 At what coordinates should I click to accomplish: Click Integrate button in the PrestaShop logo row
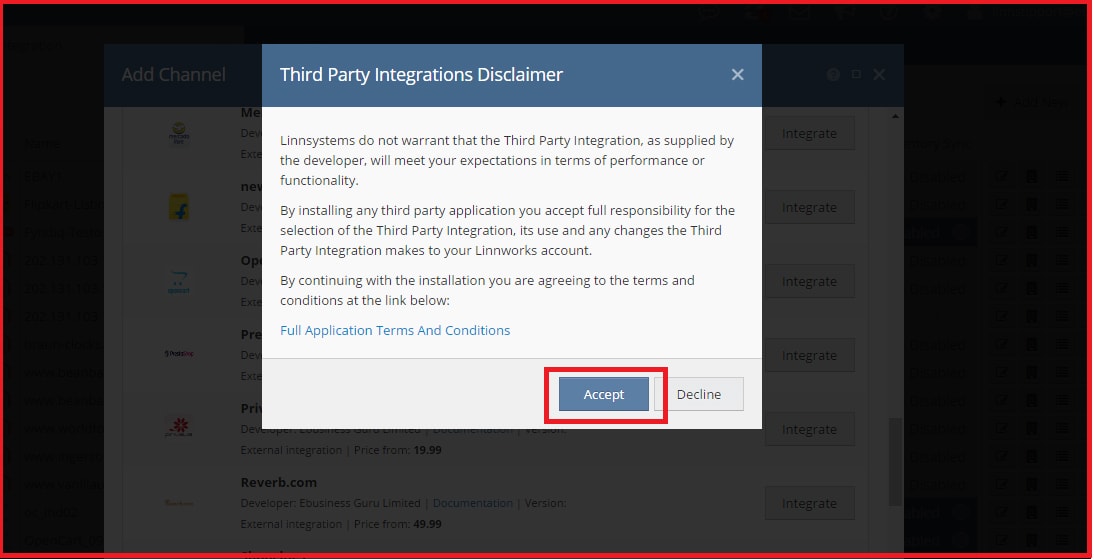pos(809,355)
